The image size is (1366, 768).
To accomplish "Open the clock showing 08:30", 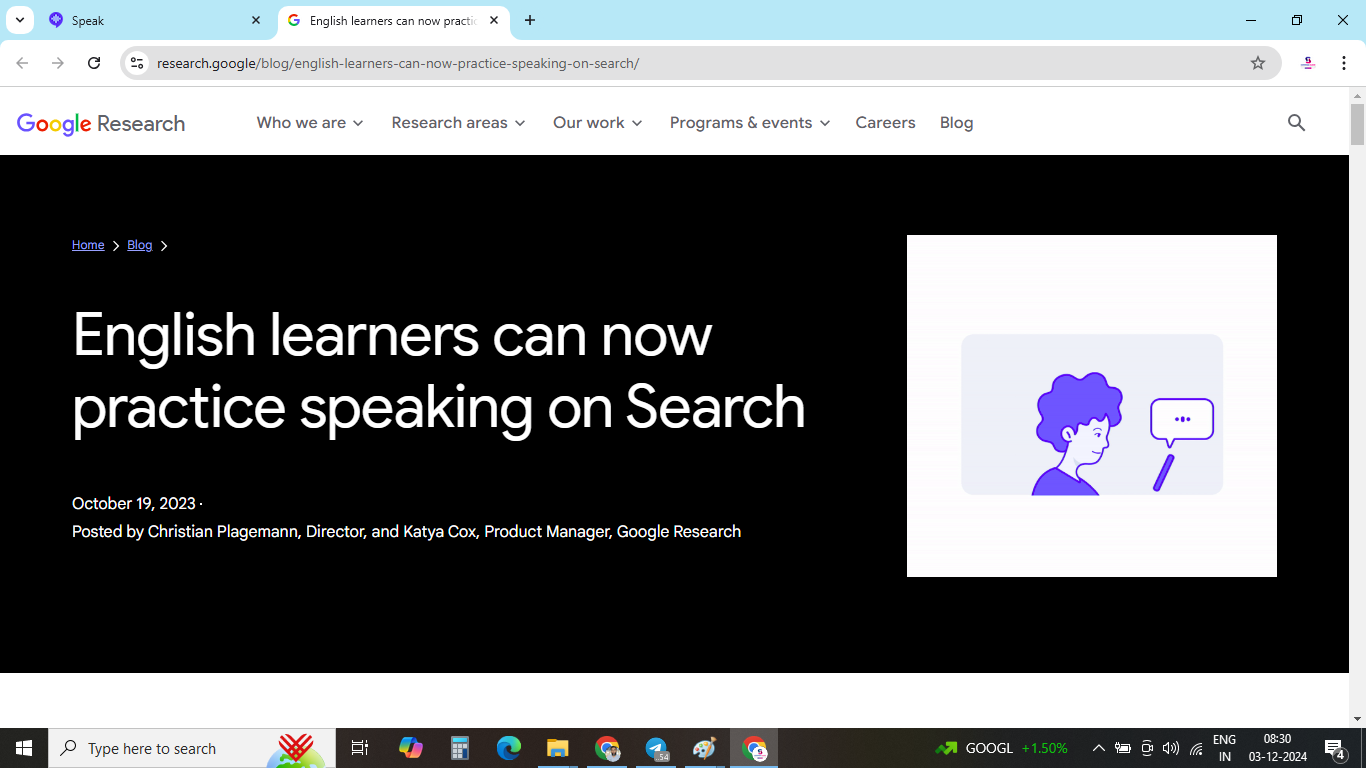I will 1277,748.
